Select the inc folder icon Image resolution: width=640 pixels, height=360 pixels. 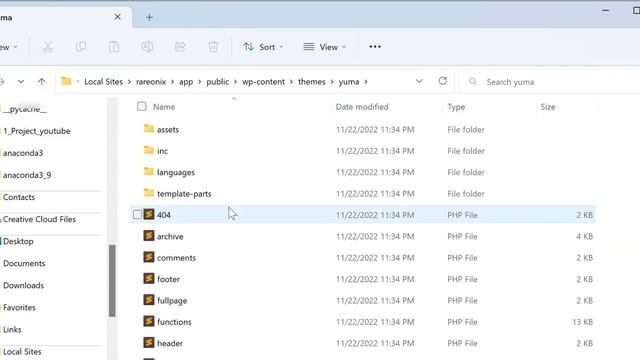tap(149, 150)
